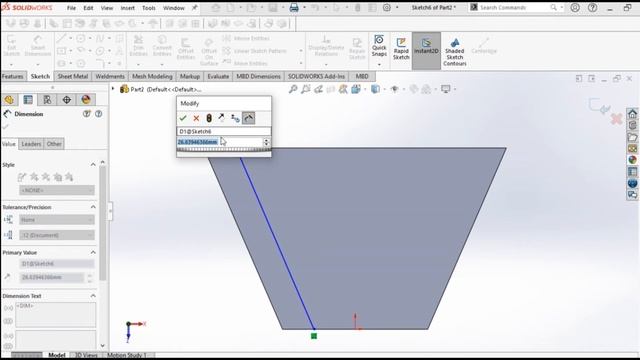Image resolution: width=640 pixels, height=360 pixels.
Task: Toggle the mark for drawing icon in Modify
Action: click(248, 118)
